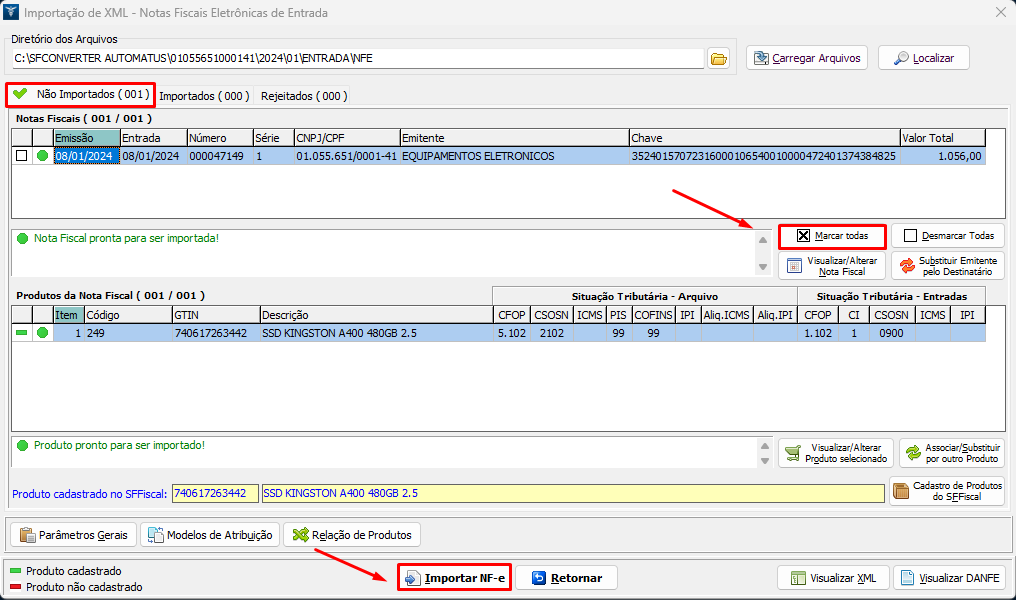Click Substituir Emitente pelo Destinatário

947,265
